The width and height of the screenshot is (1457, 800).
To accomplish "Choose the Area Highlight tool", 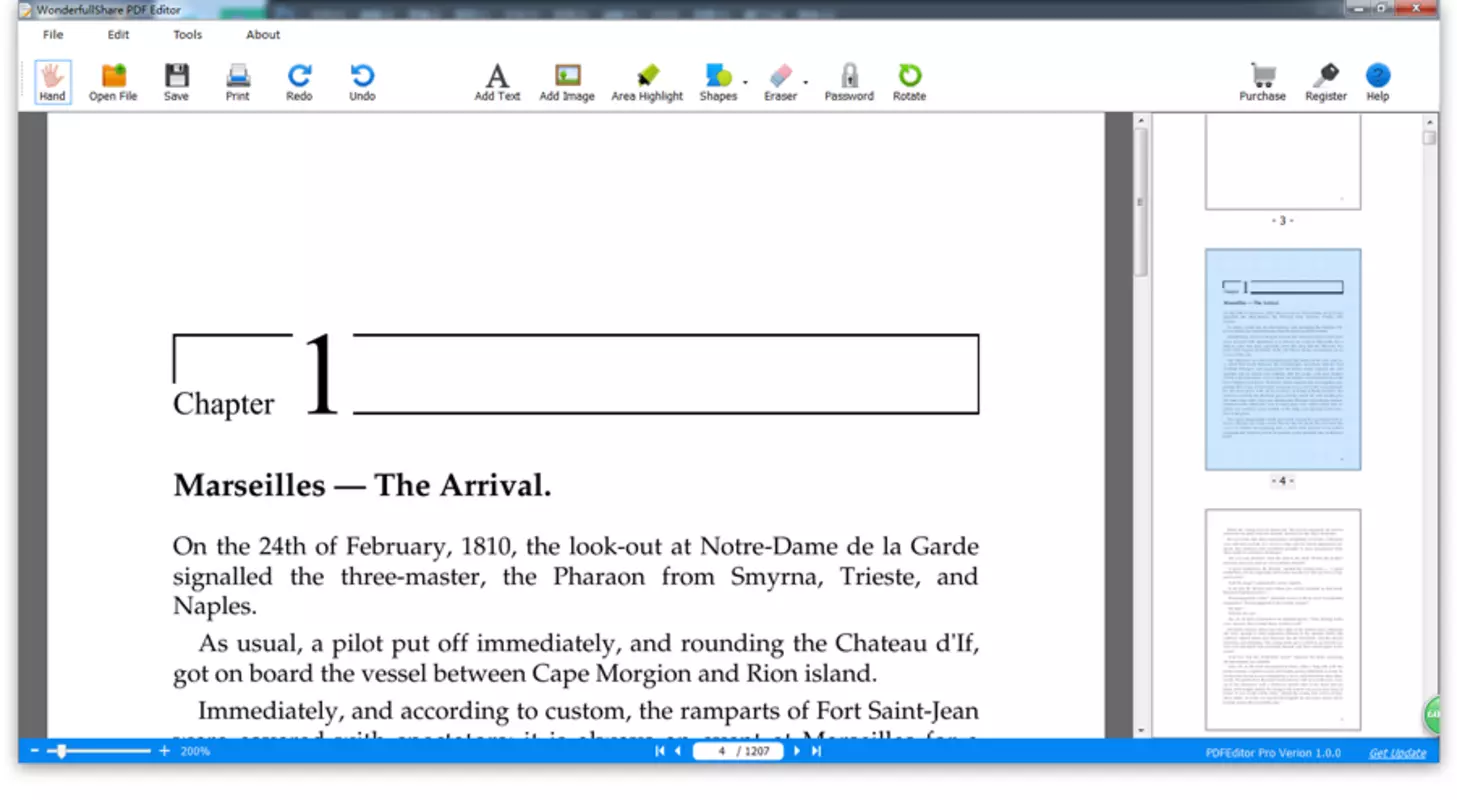I will click(x=647, y=81).
